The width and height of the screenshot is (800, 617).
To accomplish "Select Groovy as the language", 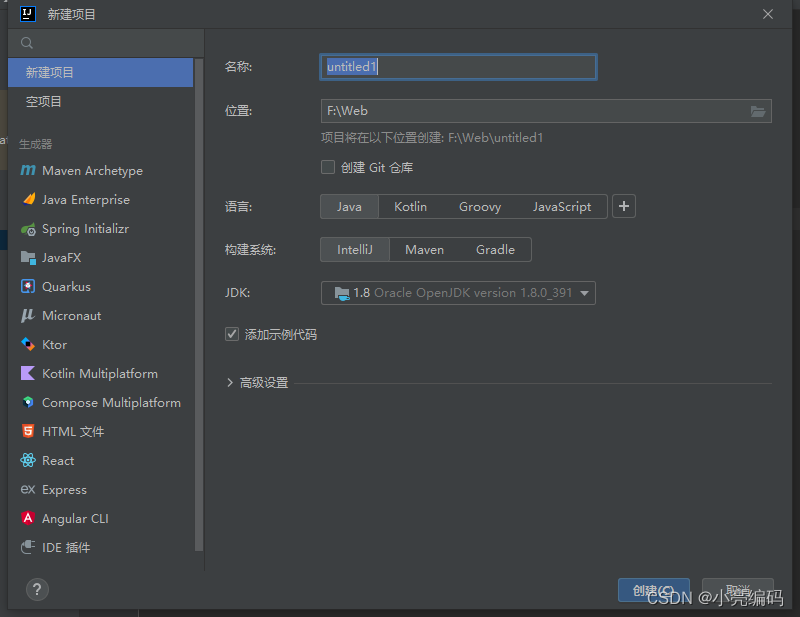I will [480, 207].
